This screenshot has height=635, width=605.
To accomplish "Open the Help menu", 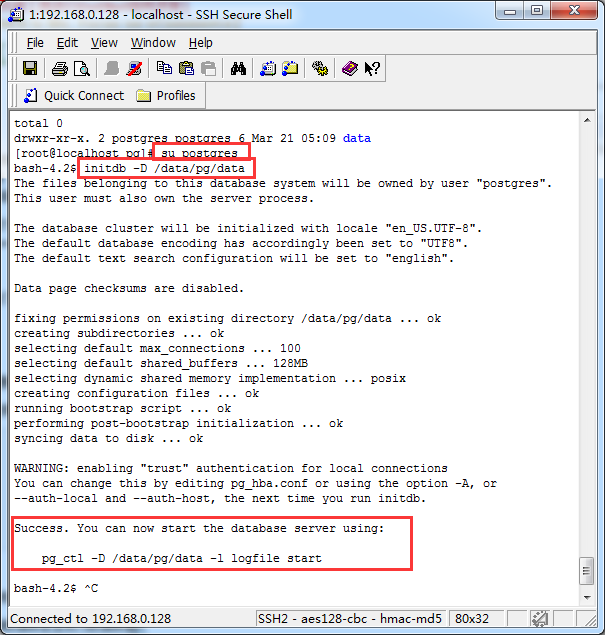I will [x=200, y=43].
